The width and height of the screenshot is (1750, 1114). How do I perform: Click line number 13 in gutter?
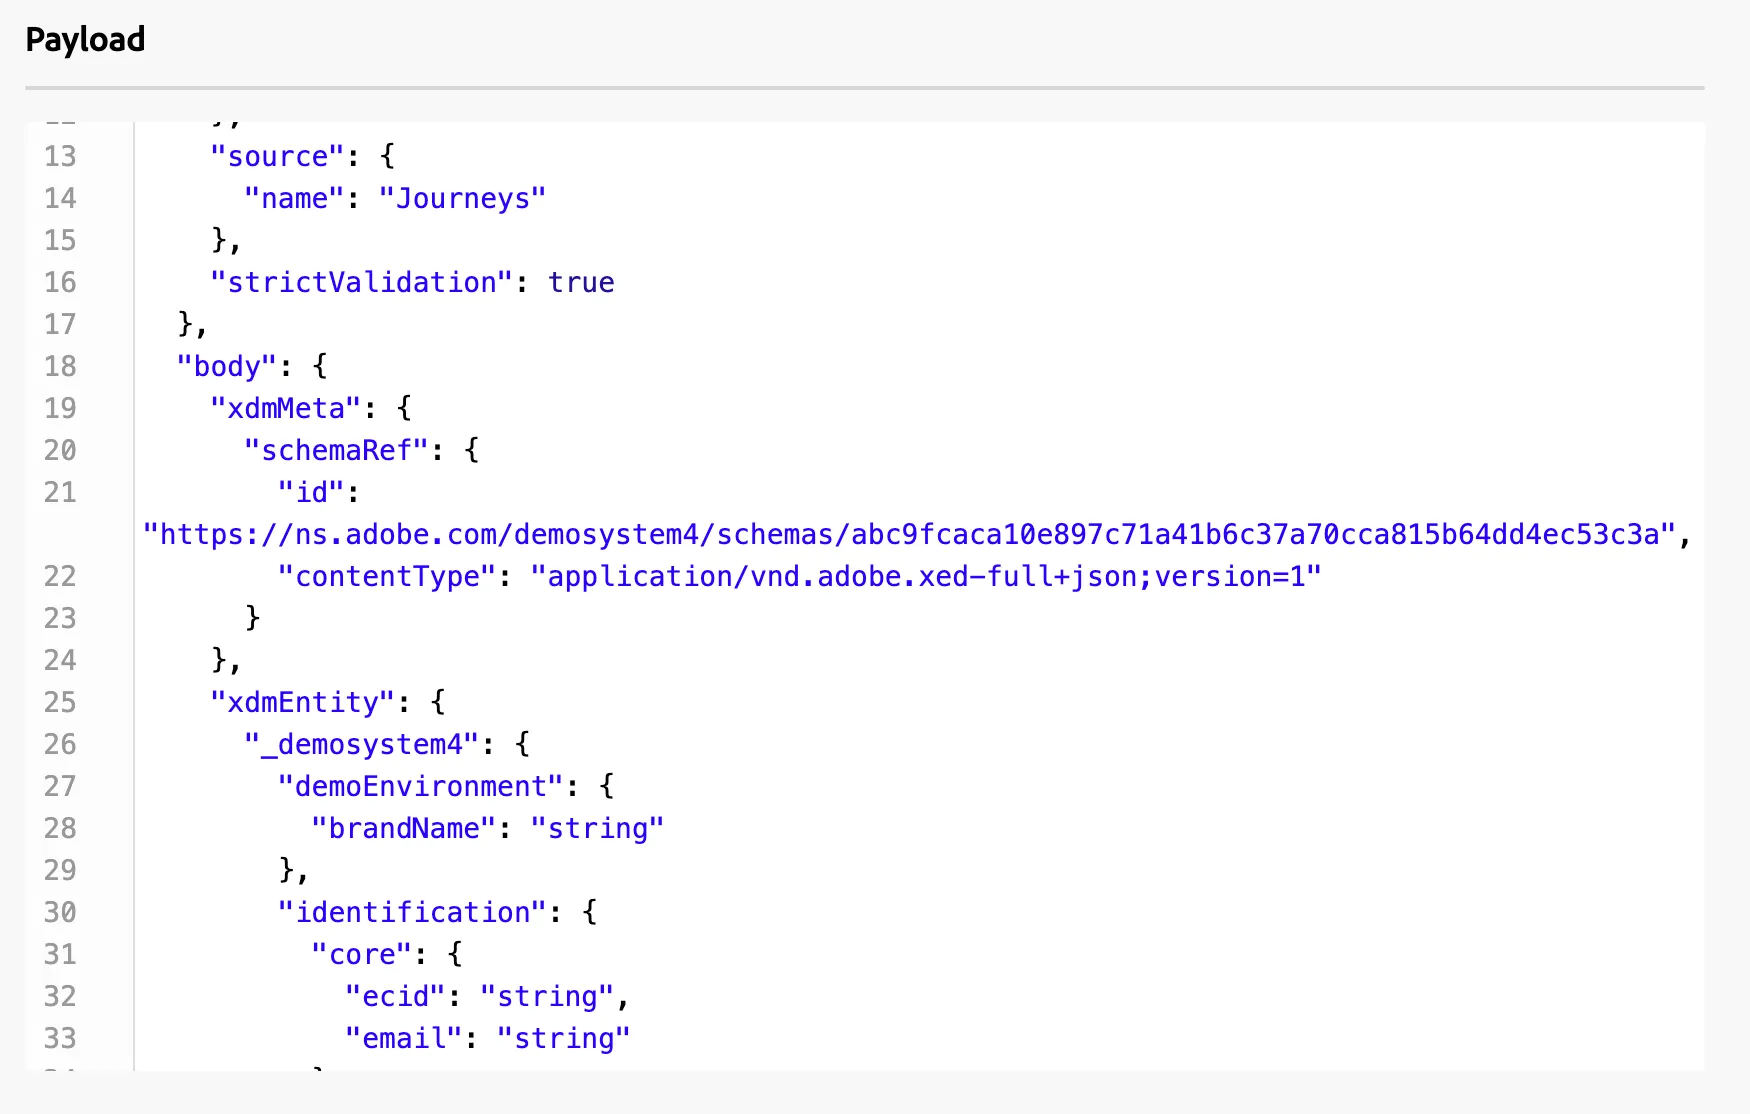(60, 156)
